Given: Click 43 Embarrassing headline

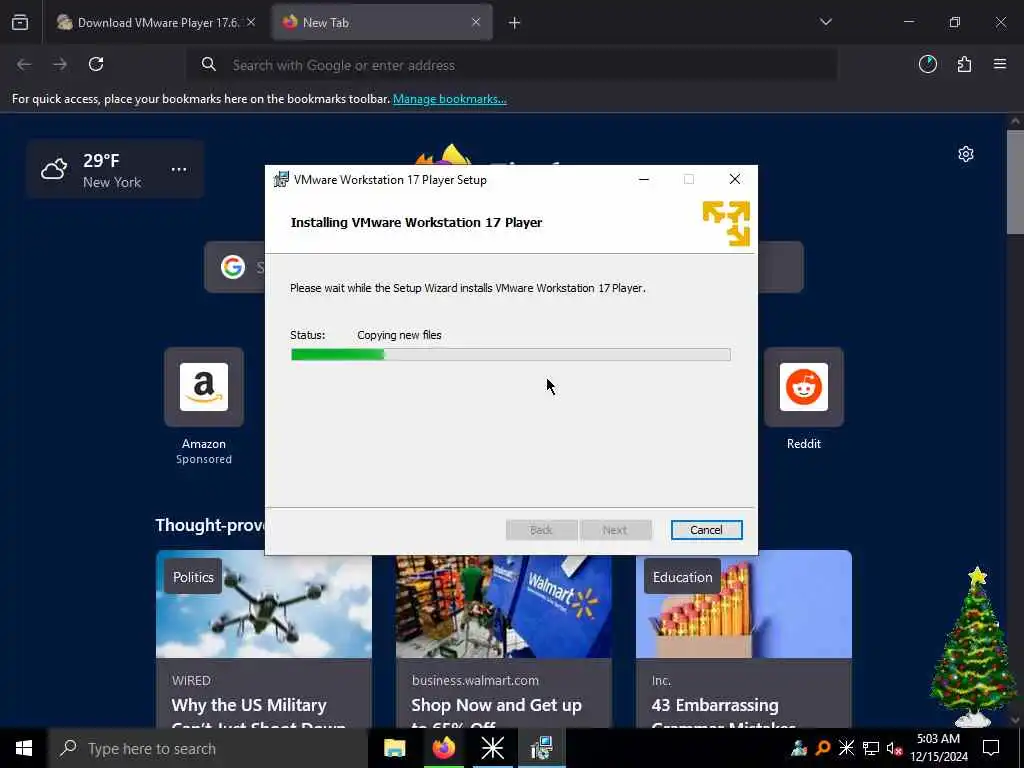Looking at the screenshot, I should (715, 705).
